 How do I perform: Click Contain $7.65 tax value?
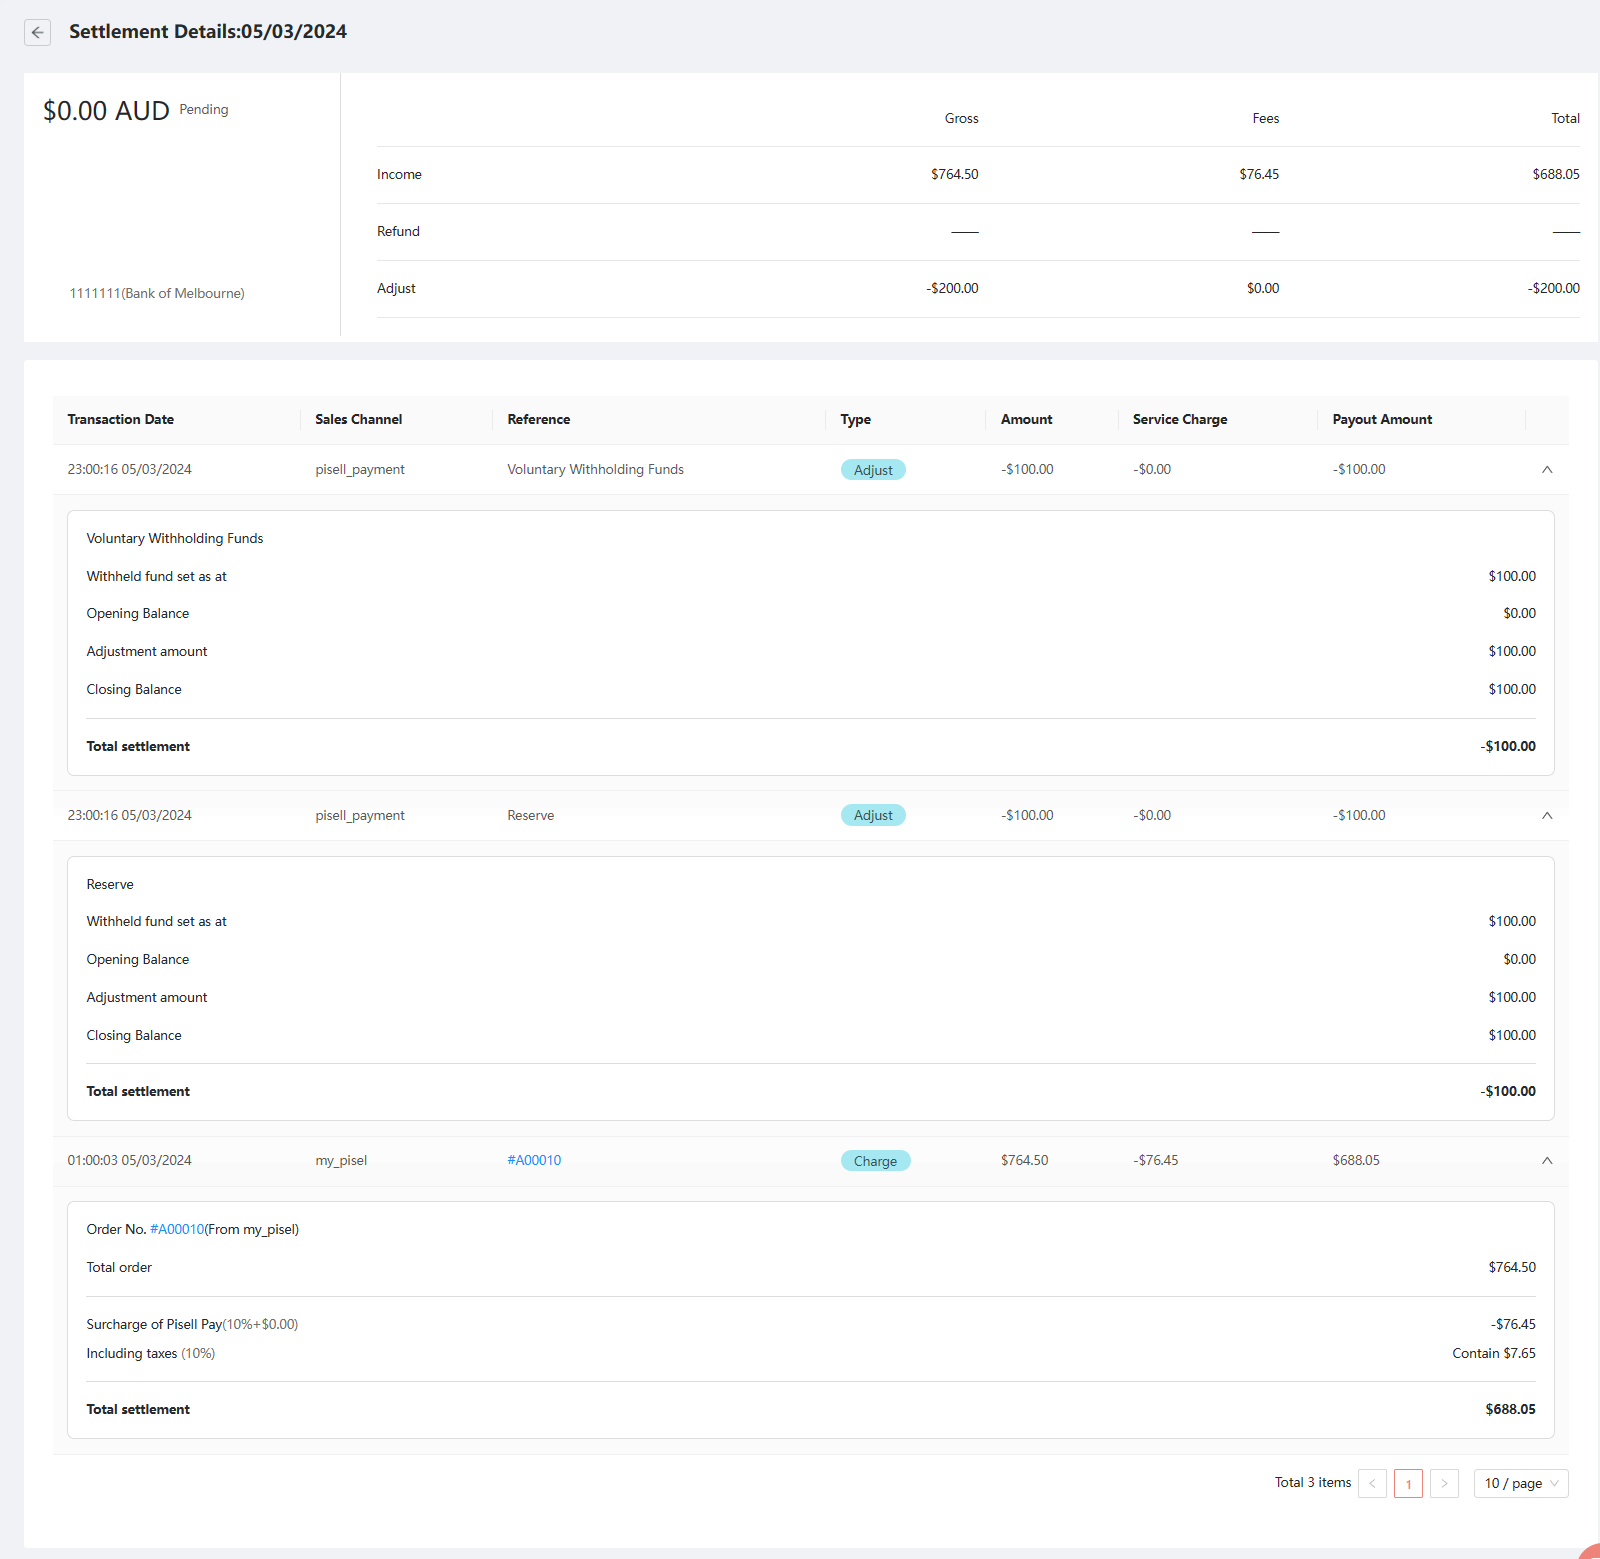tap(1494, 1354)
